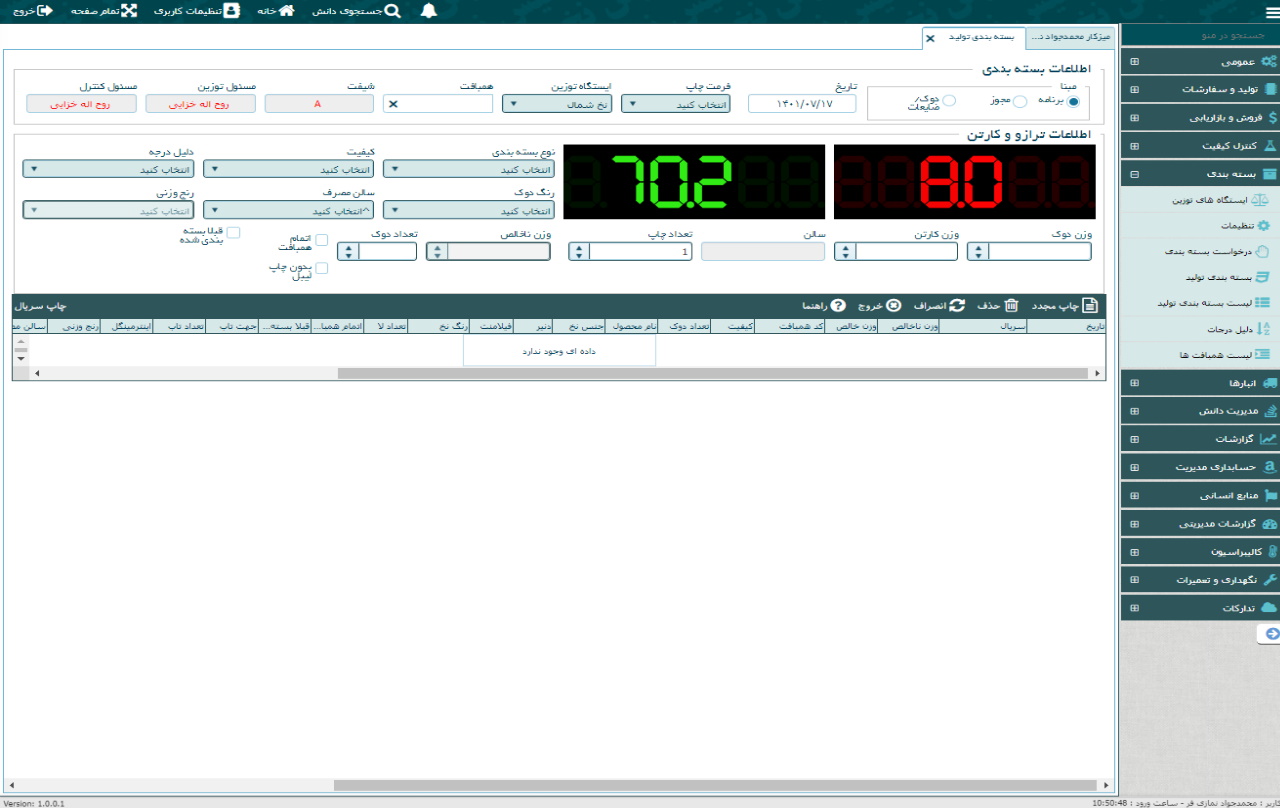Click the وزن دوک spinner field
Image resolution: width=1280 pixels, height=808 pixels.
(1030, 252)
